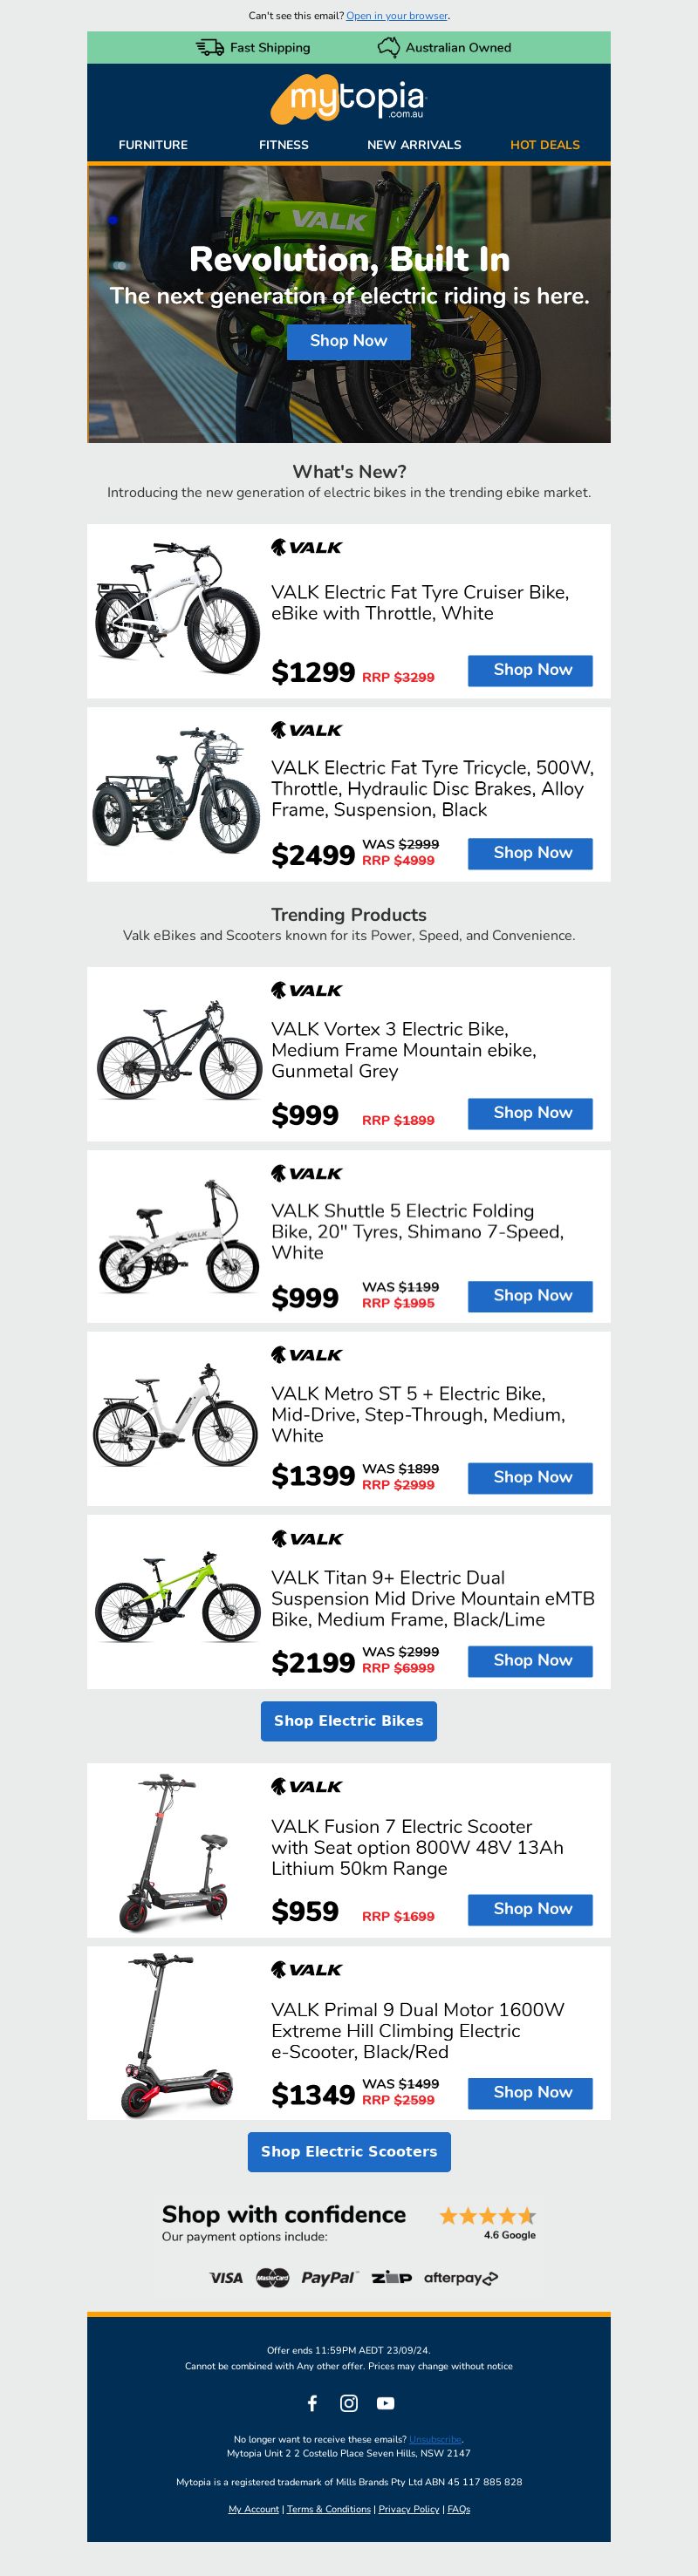Open the YouTube icon in footer
The width and height of the screenshot is (698, 2576).
click(x=385, y=2402)
